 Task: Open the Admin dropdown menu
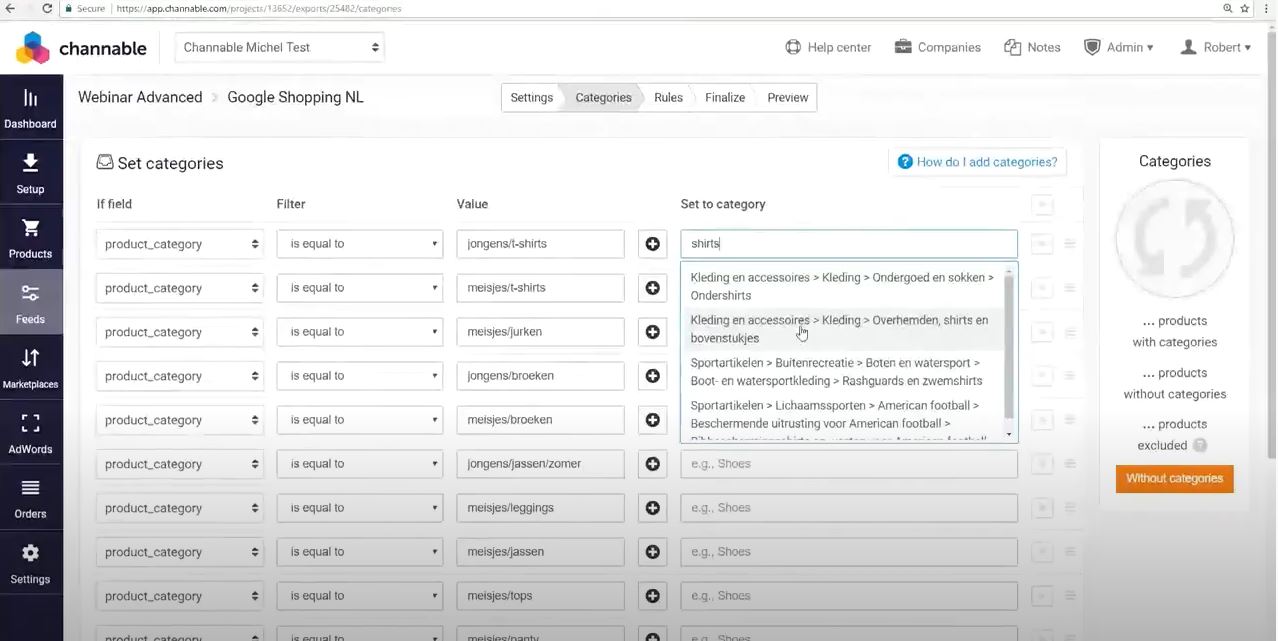pos(1118,47)
